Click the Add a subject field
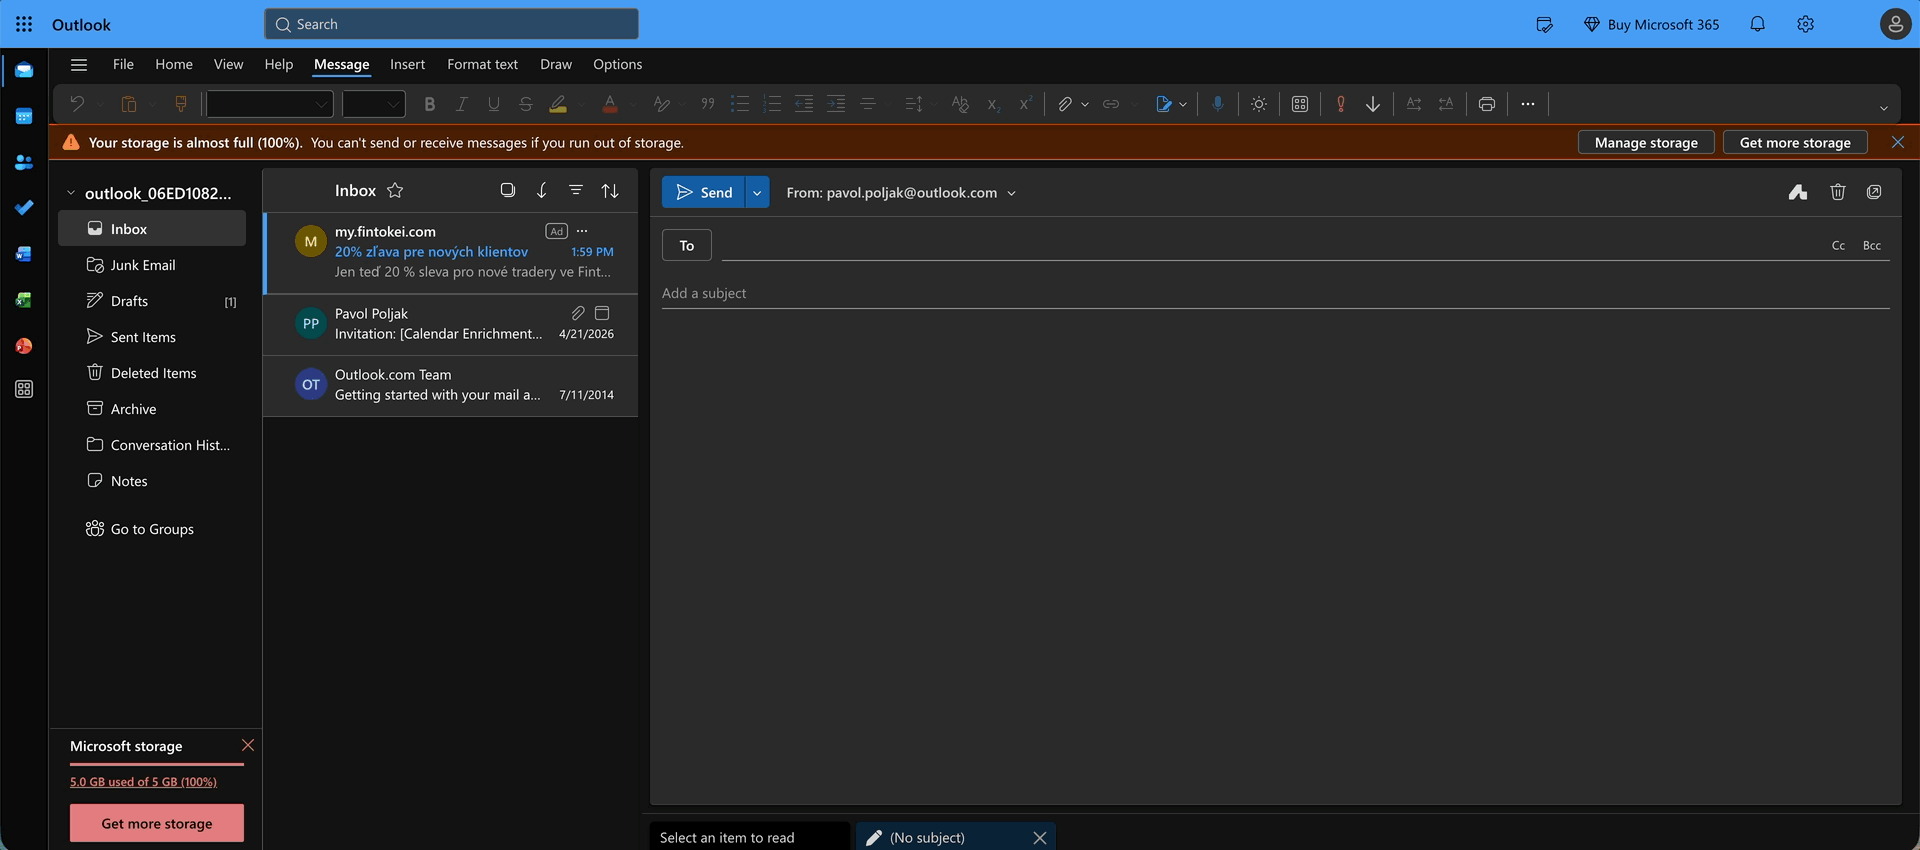The height and width of the screenshot is (850, 1920). click(1275, 293)
